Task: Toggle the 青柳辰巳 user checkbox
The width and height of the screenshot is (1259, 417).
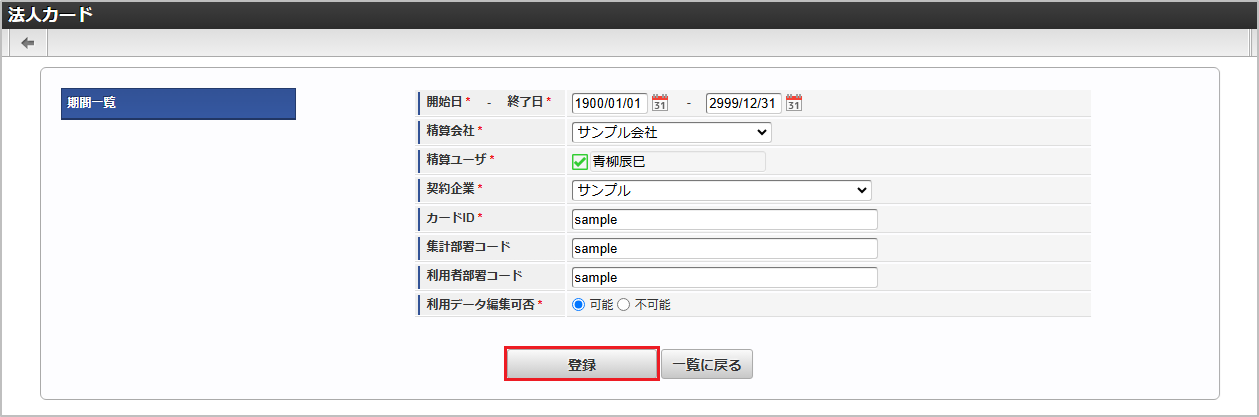Action: pyautogui.click(x=580, y=161)
